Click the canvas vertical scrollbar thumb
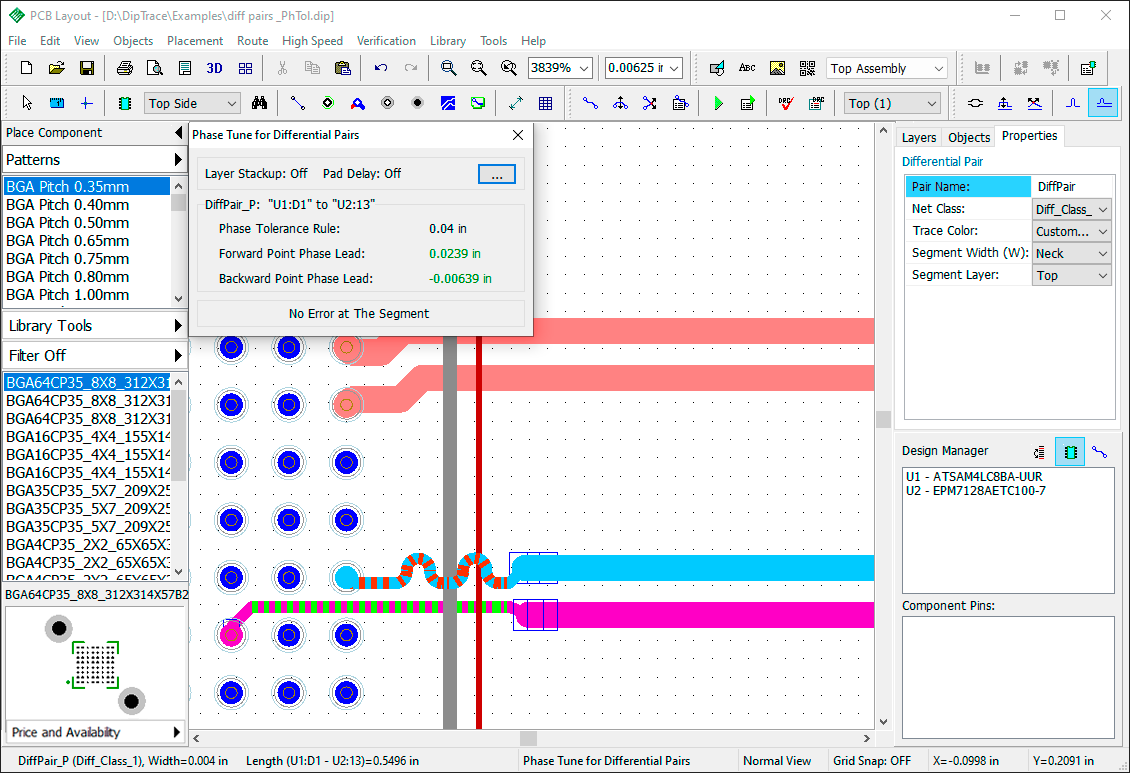The height and width of the screenshot is (773, 1130). [884, 419]
